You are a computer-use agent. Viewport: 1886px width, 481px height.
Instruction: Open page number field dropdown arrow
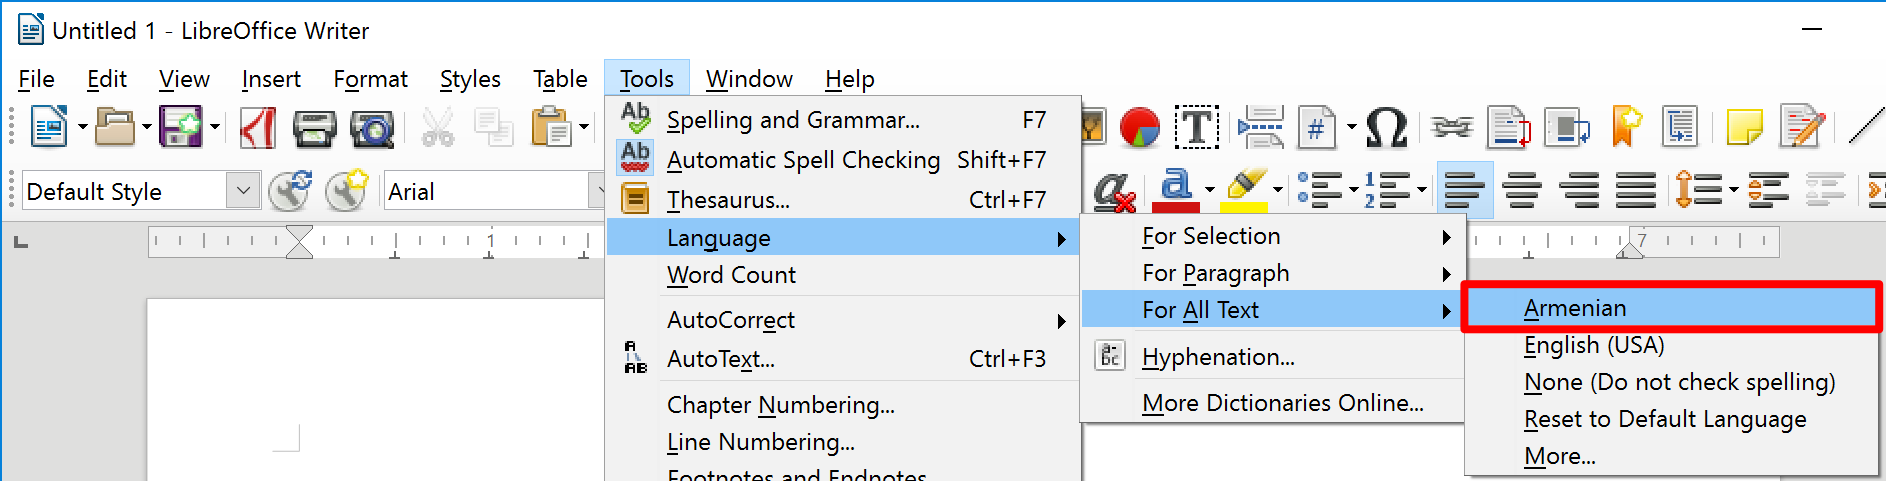1351,127
